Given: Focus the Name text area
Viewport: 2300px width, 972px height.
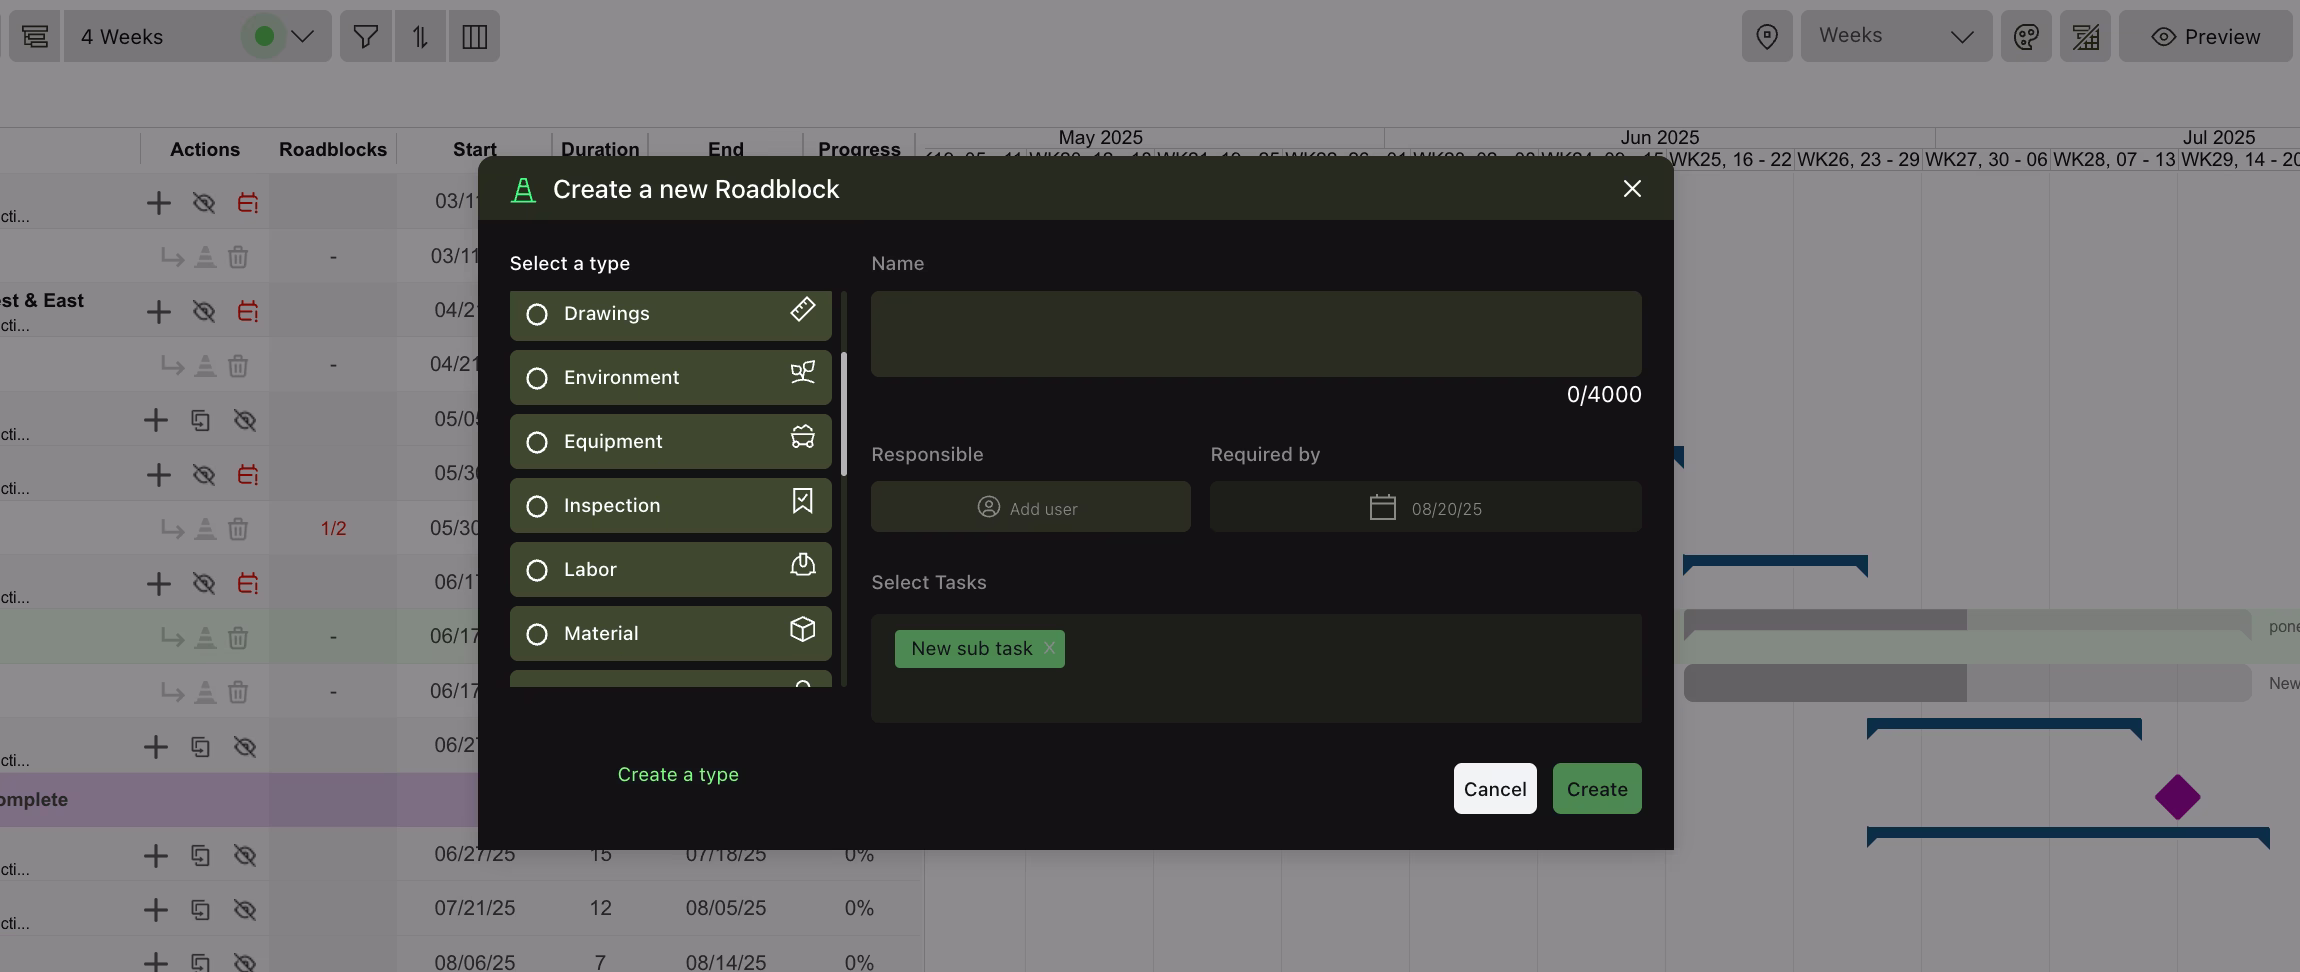Looking at the screenshot, I should pos(1256,334).
